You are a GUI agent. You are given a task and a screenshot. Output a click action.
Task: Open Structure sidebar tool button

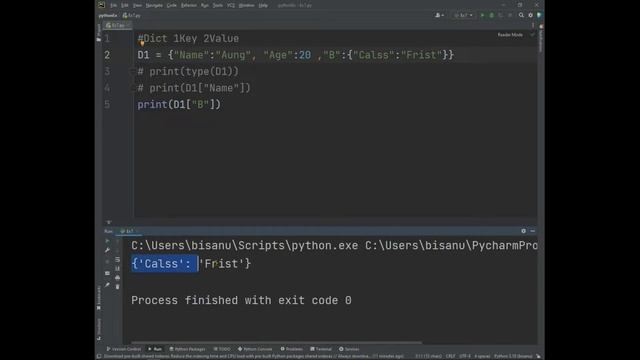pos(99,329)
